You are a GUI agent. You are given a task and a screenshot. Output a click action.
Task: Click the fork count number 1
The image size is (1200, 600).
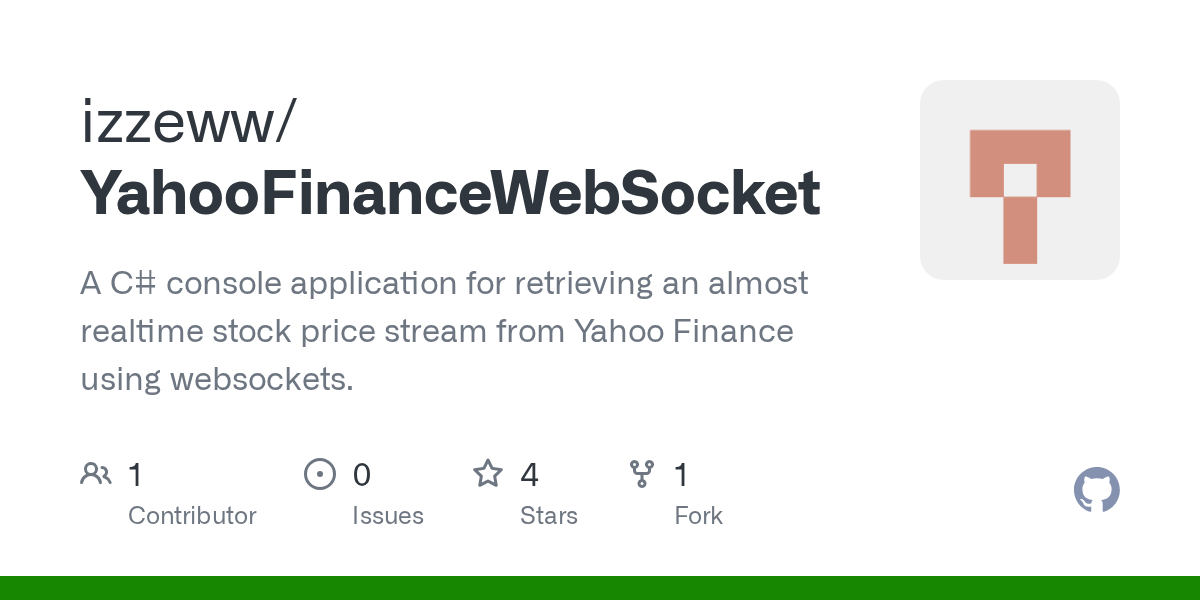(681, 475)
